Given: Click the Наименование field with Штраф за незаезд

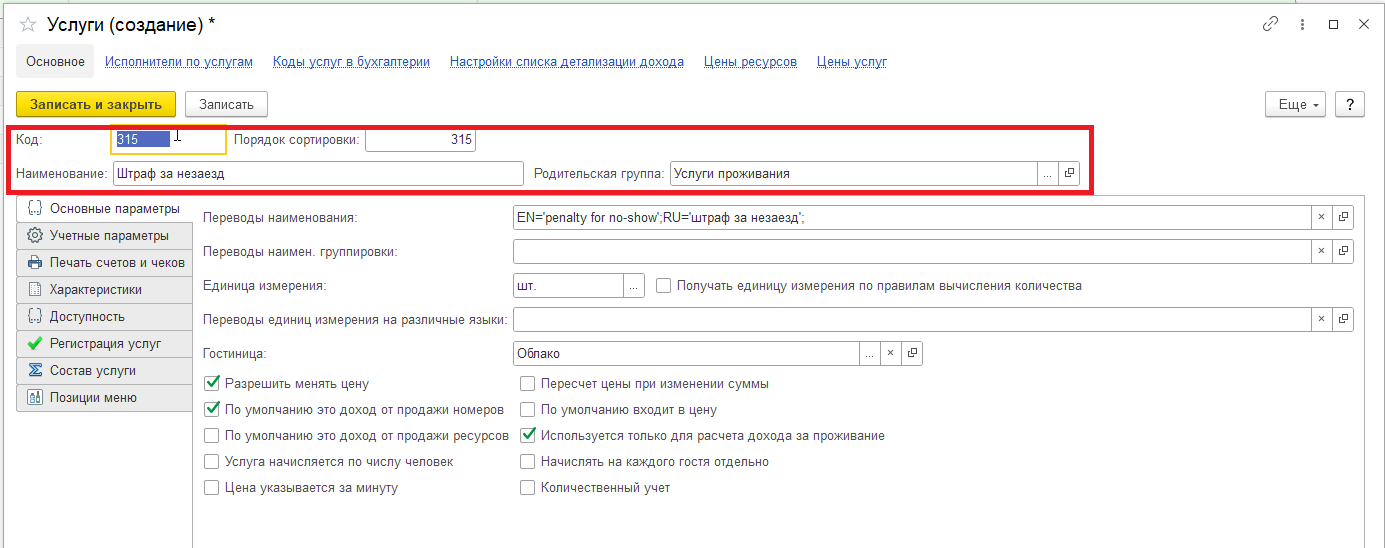Looking at the screenshot, I should pos(318,173).
